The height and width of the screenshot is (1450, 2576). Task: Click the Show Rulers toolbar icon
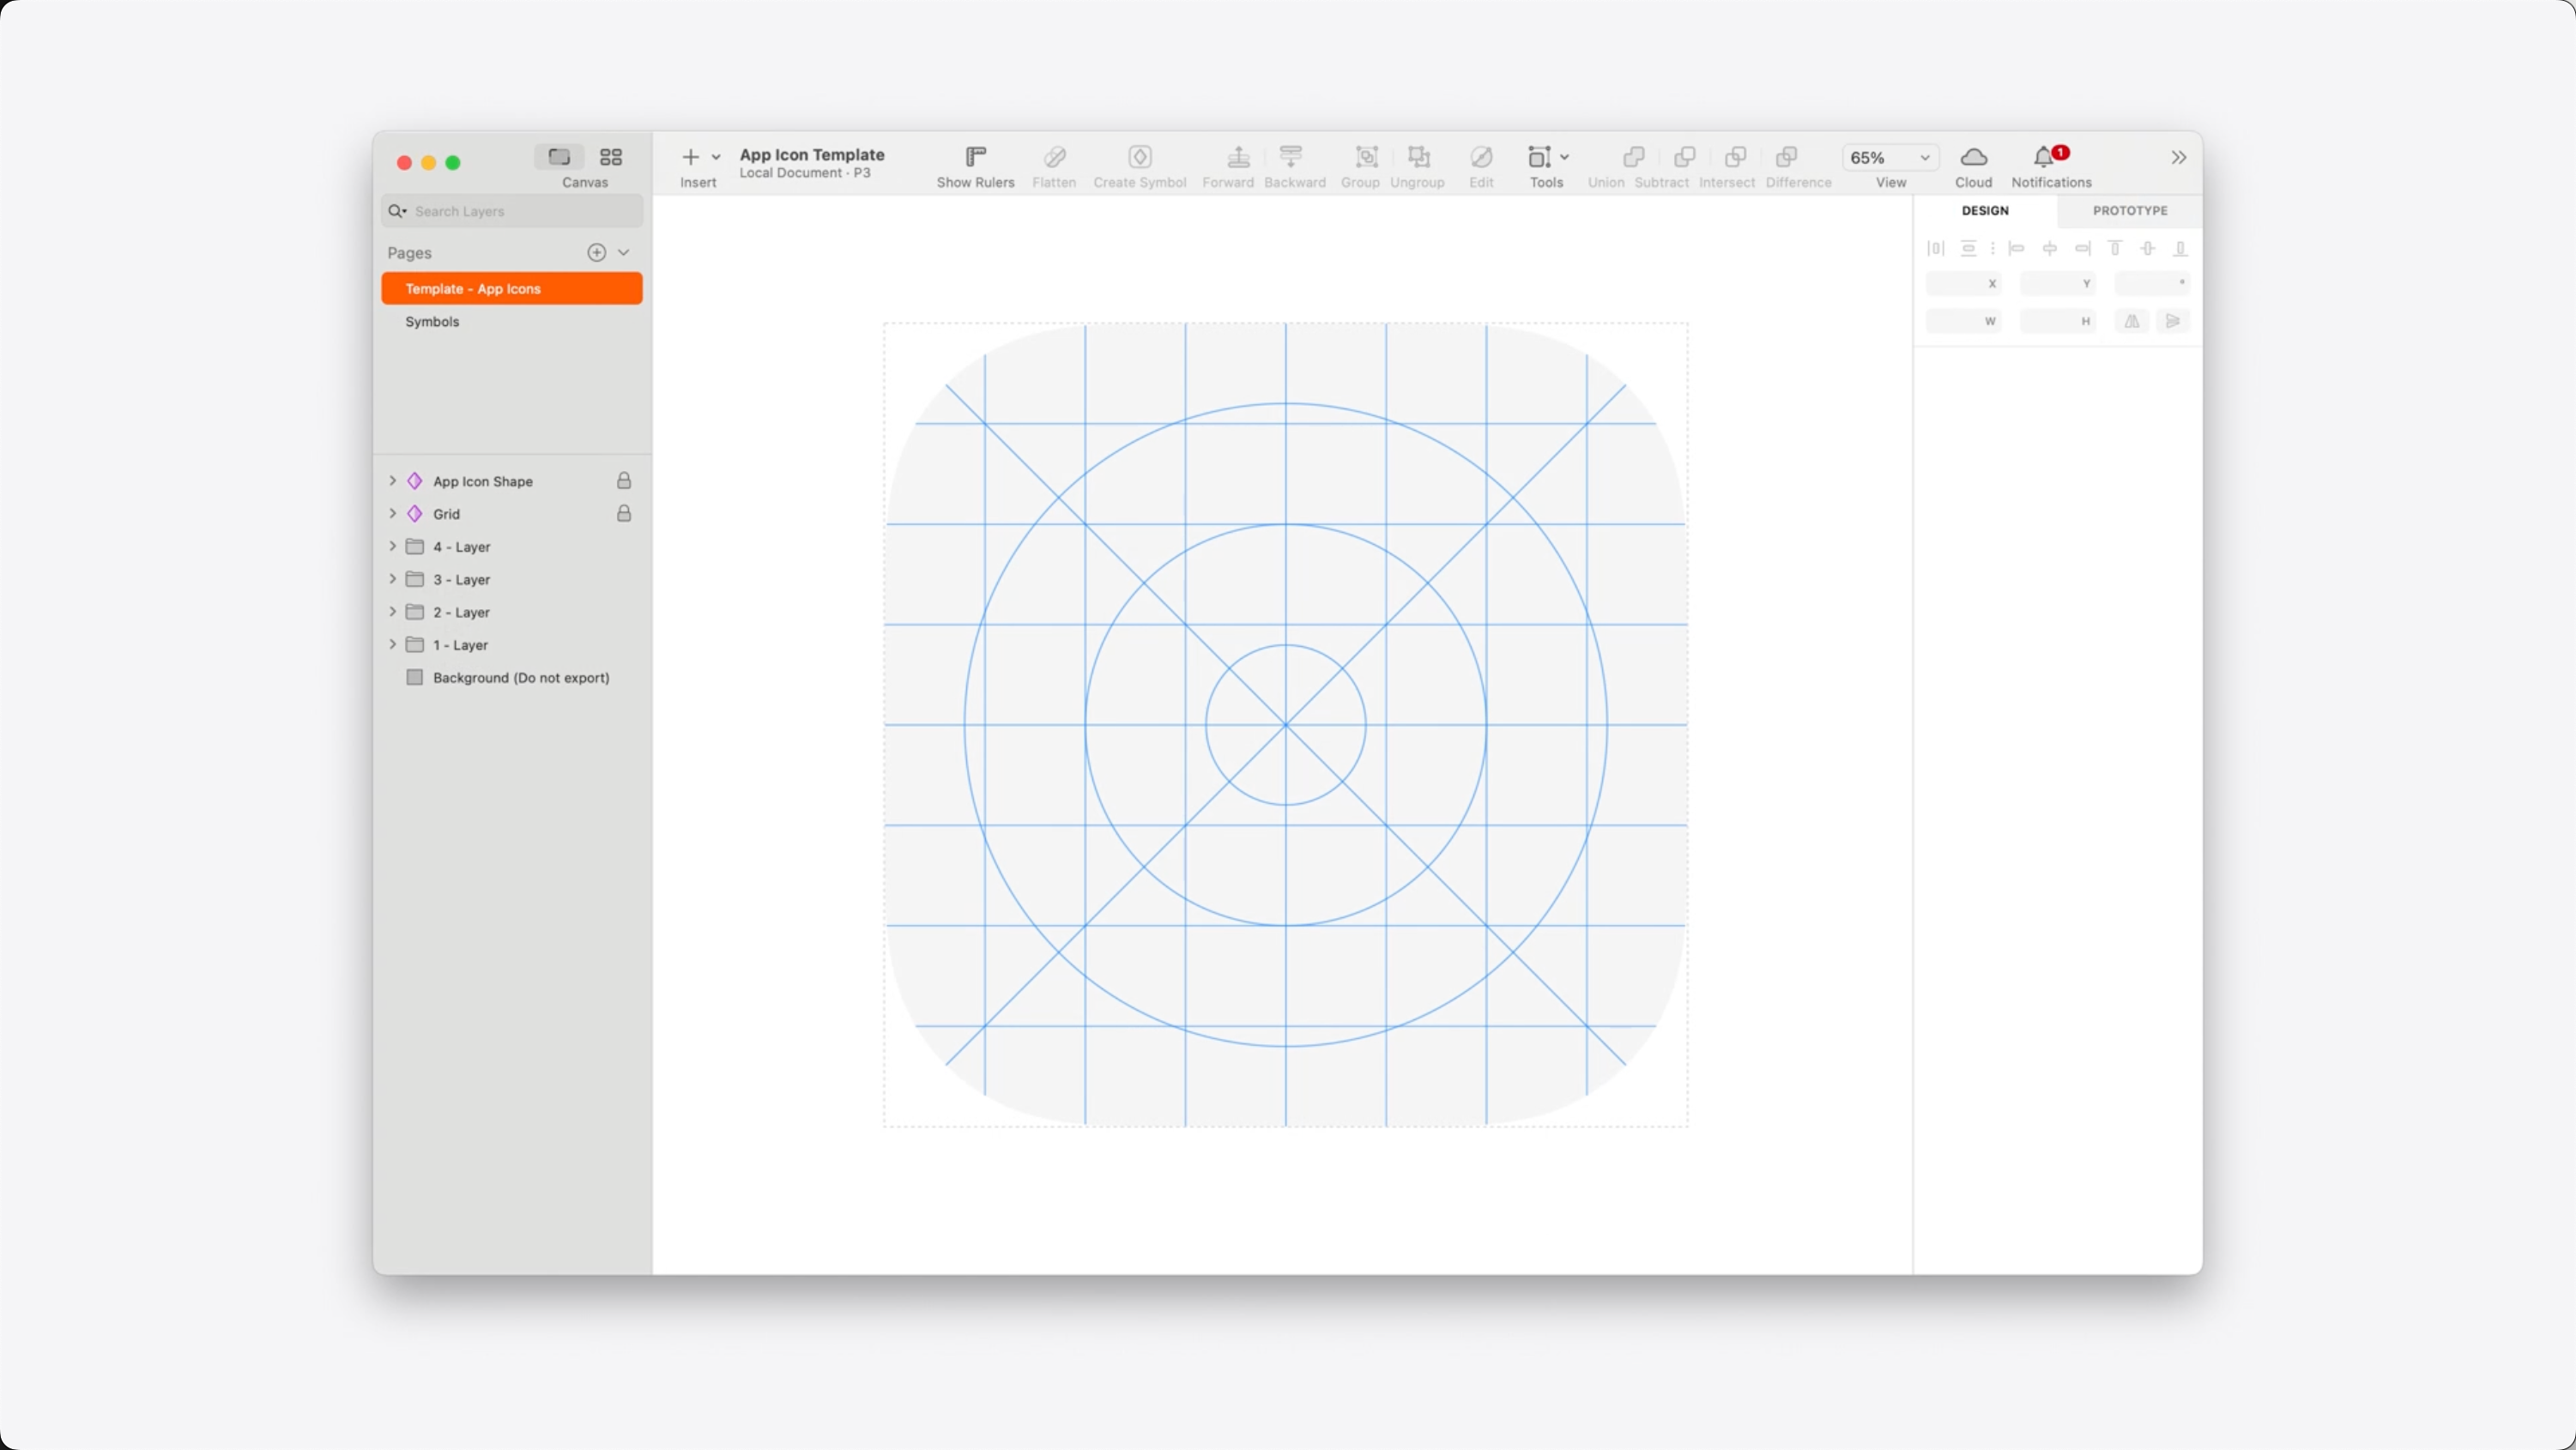975,157
